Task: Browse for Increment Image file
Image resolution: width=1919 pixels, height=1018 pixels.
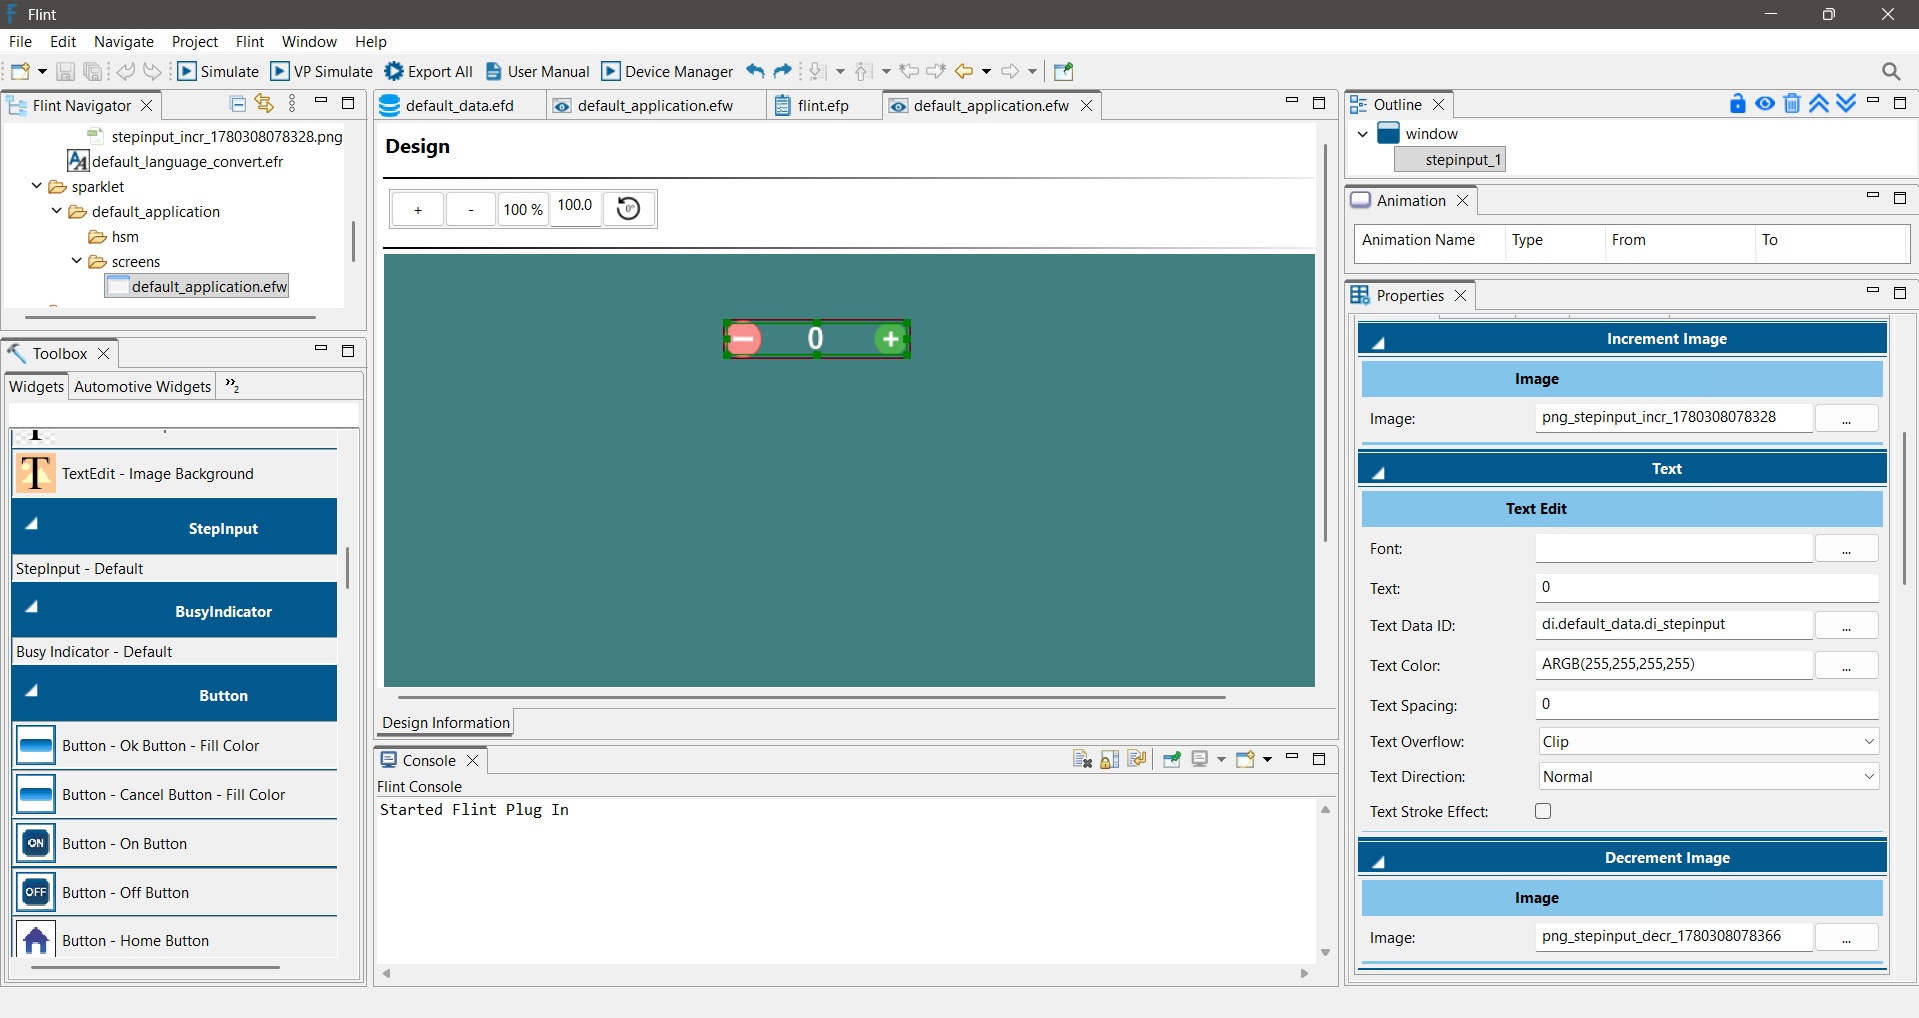Action: click(1846, 418)
